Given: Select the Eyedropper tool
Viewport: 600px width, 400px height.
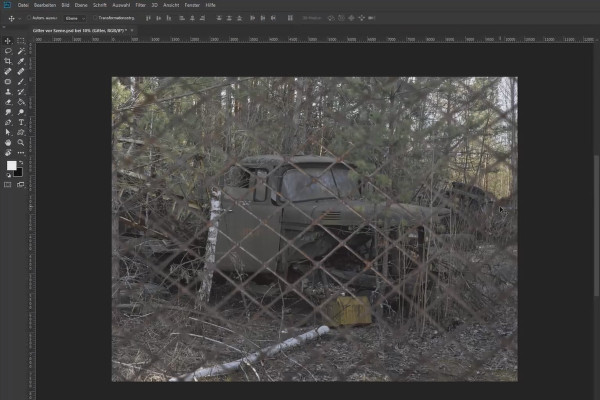Looking at the screenshot, I should (21, 61).
